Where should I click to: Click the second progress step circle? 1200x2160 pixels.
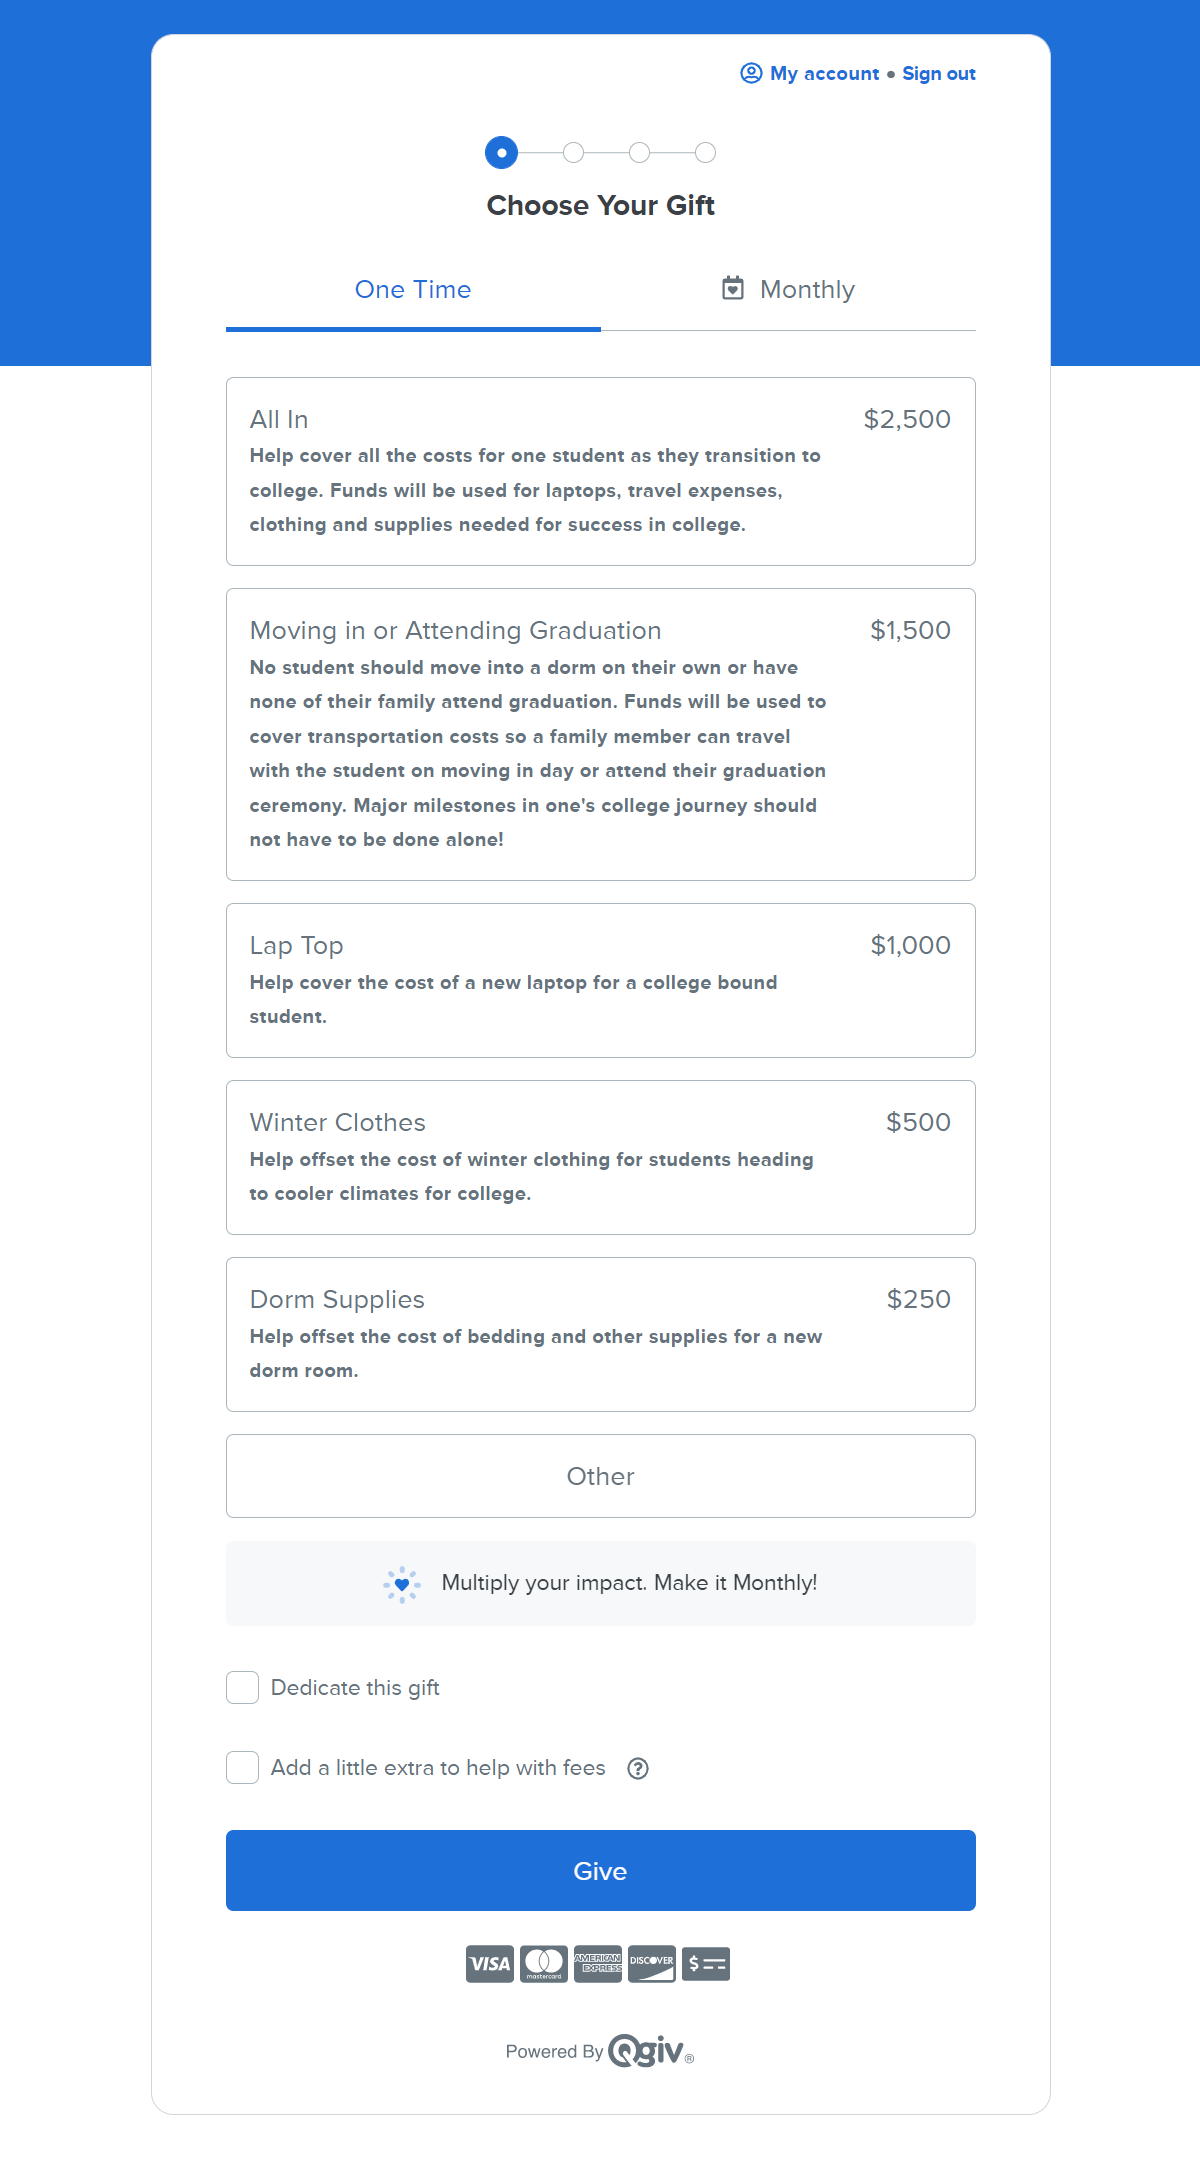point(573,153)
